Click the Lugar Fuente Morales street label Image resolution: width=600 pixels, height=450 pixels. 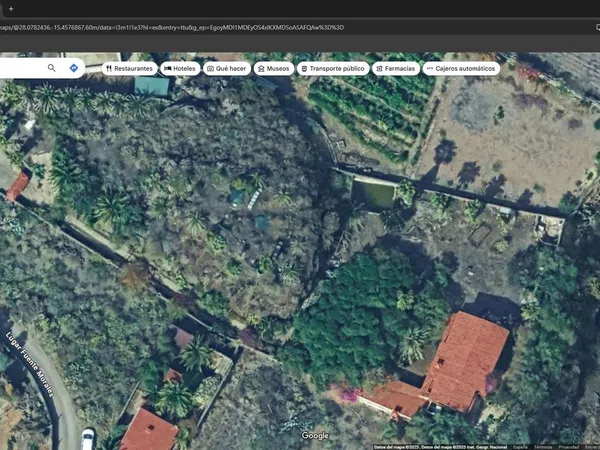[30, 364]
